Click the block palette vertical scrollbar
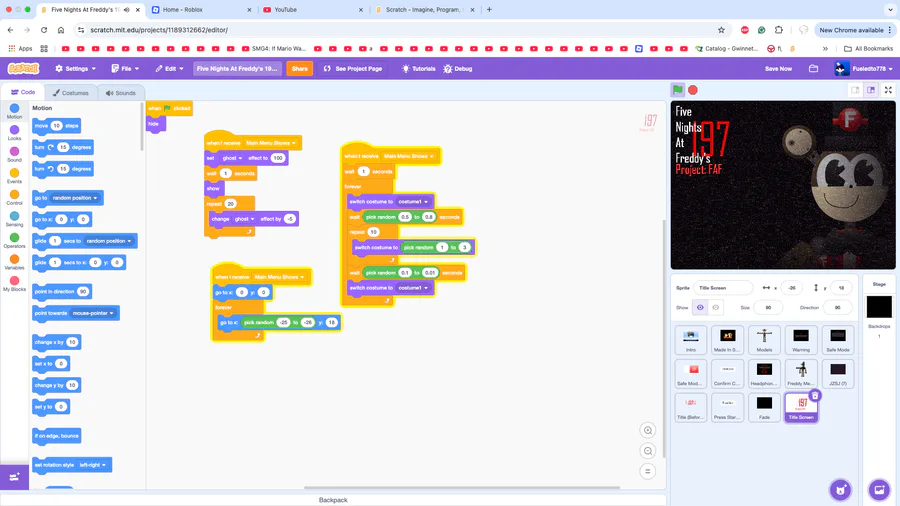This screenshot has height=506, width=900. (141, 127)
